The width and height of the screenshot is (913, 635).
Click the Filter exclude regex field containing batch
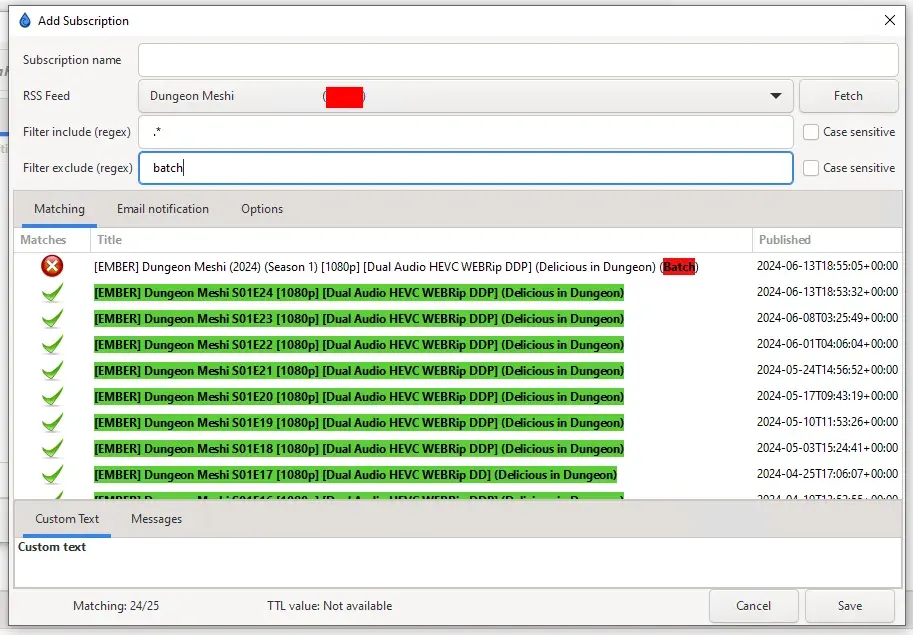click(x=466, y=168)
